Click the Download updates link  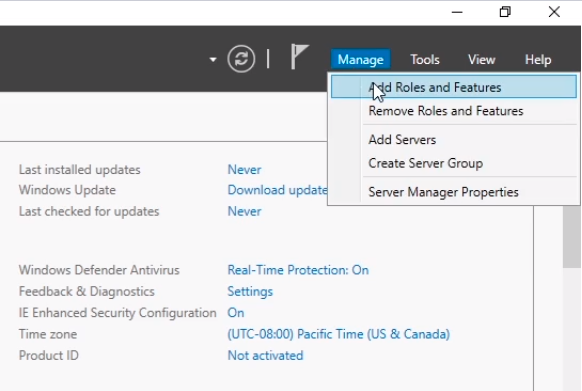pos(277,190)
